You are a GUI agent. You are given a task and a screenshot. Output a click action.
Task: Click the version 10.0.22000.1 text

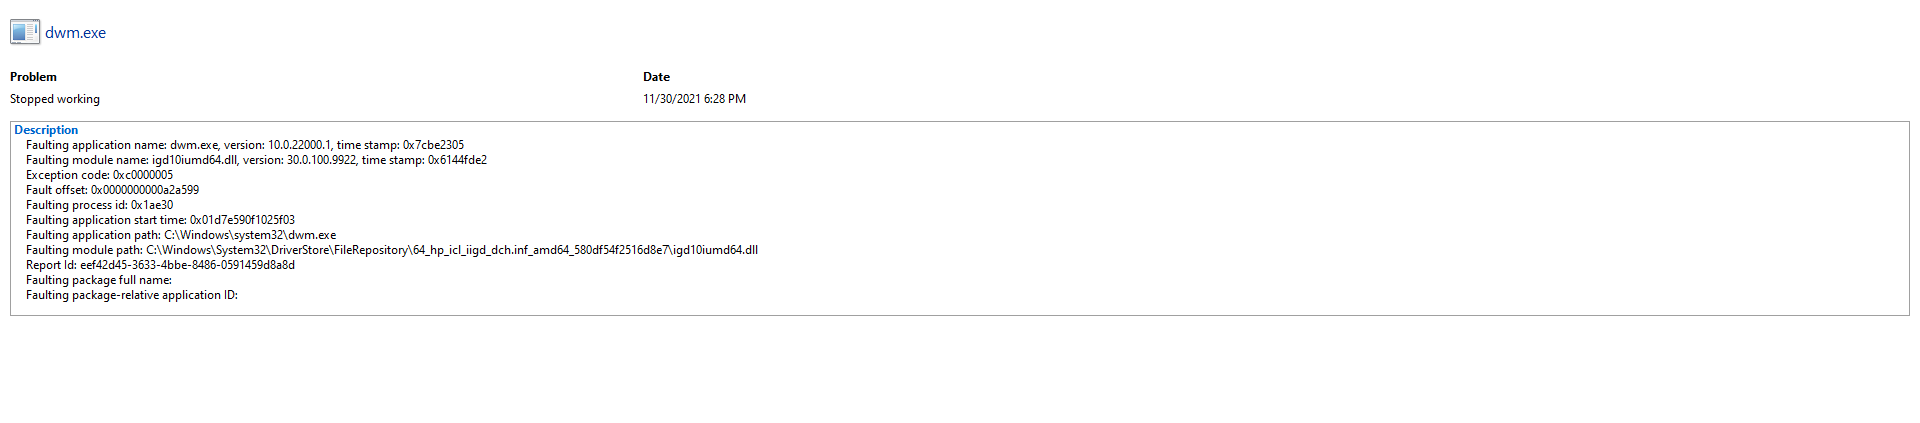click(x=299, y=145)
